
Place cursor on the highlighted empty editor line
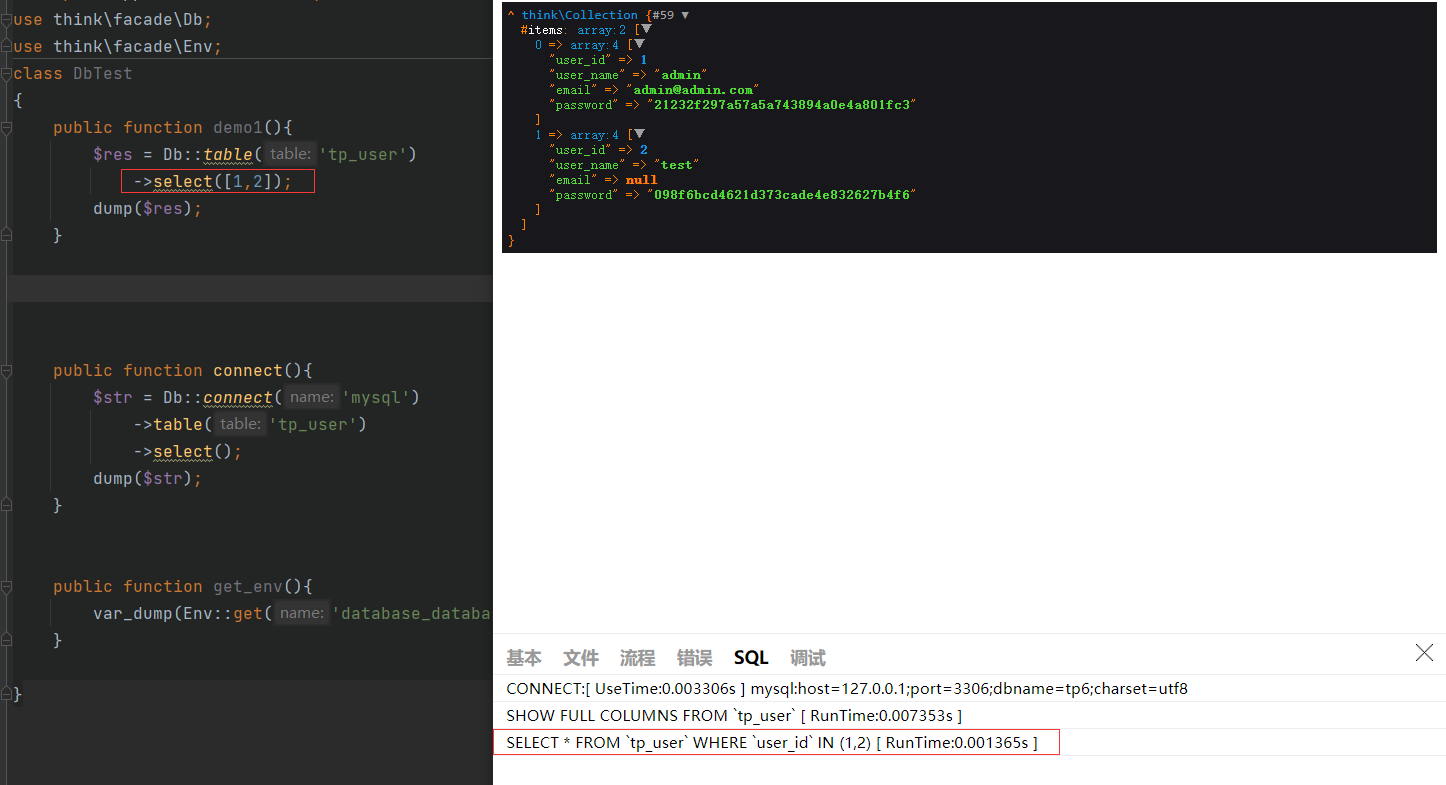250,289
